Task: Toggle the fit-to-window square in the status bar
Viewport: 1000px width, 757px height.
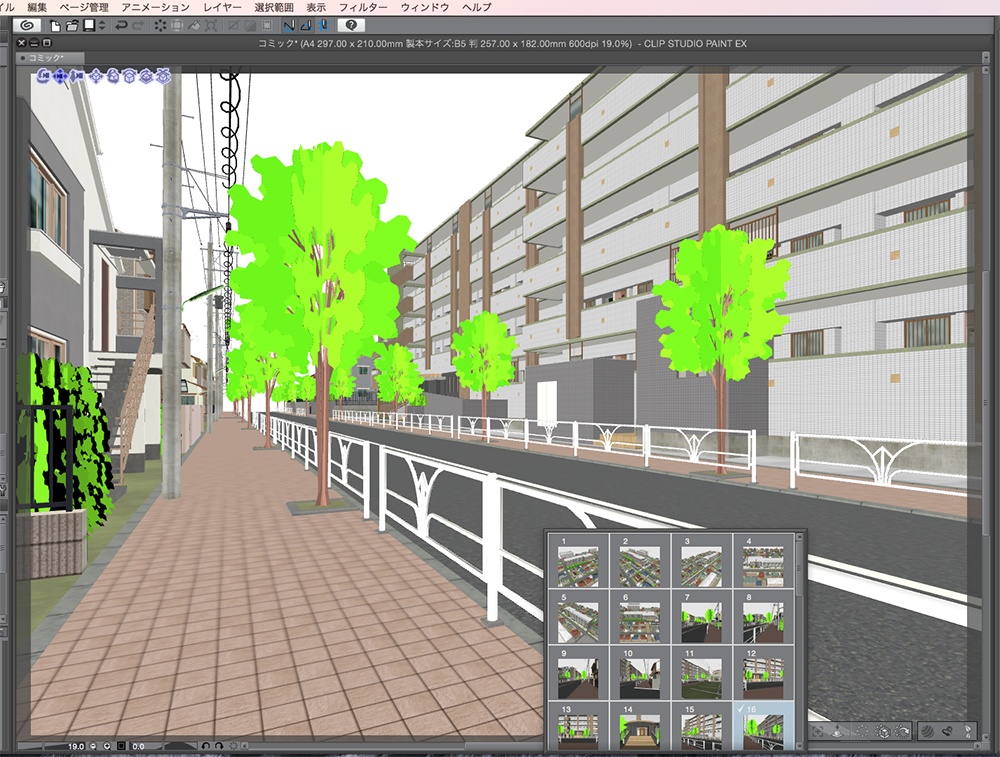Action: click(121, 747)
